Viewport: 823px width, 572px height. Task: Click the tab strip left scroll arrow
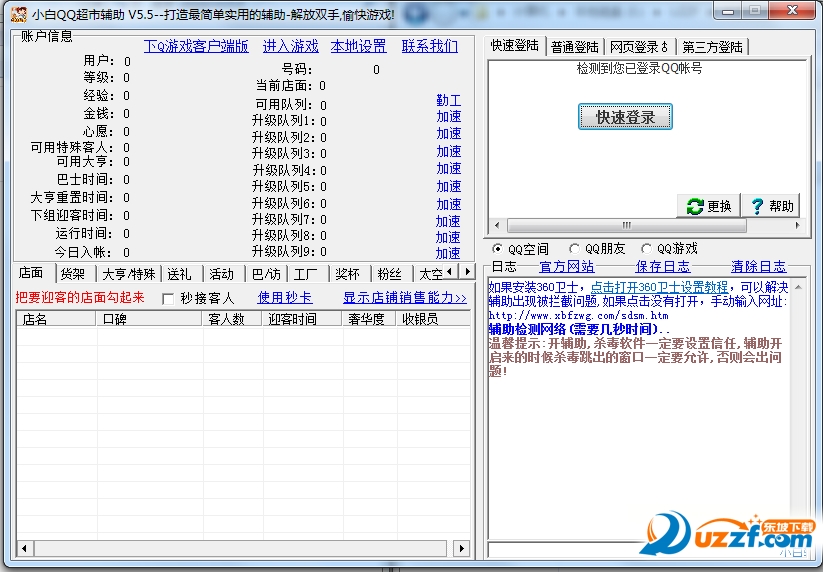pyautogui.click(x=449, y=272)
